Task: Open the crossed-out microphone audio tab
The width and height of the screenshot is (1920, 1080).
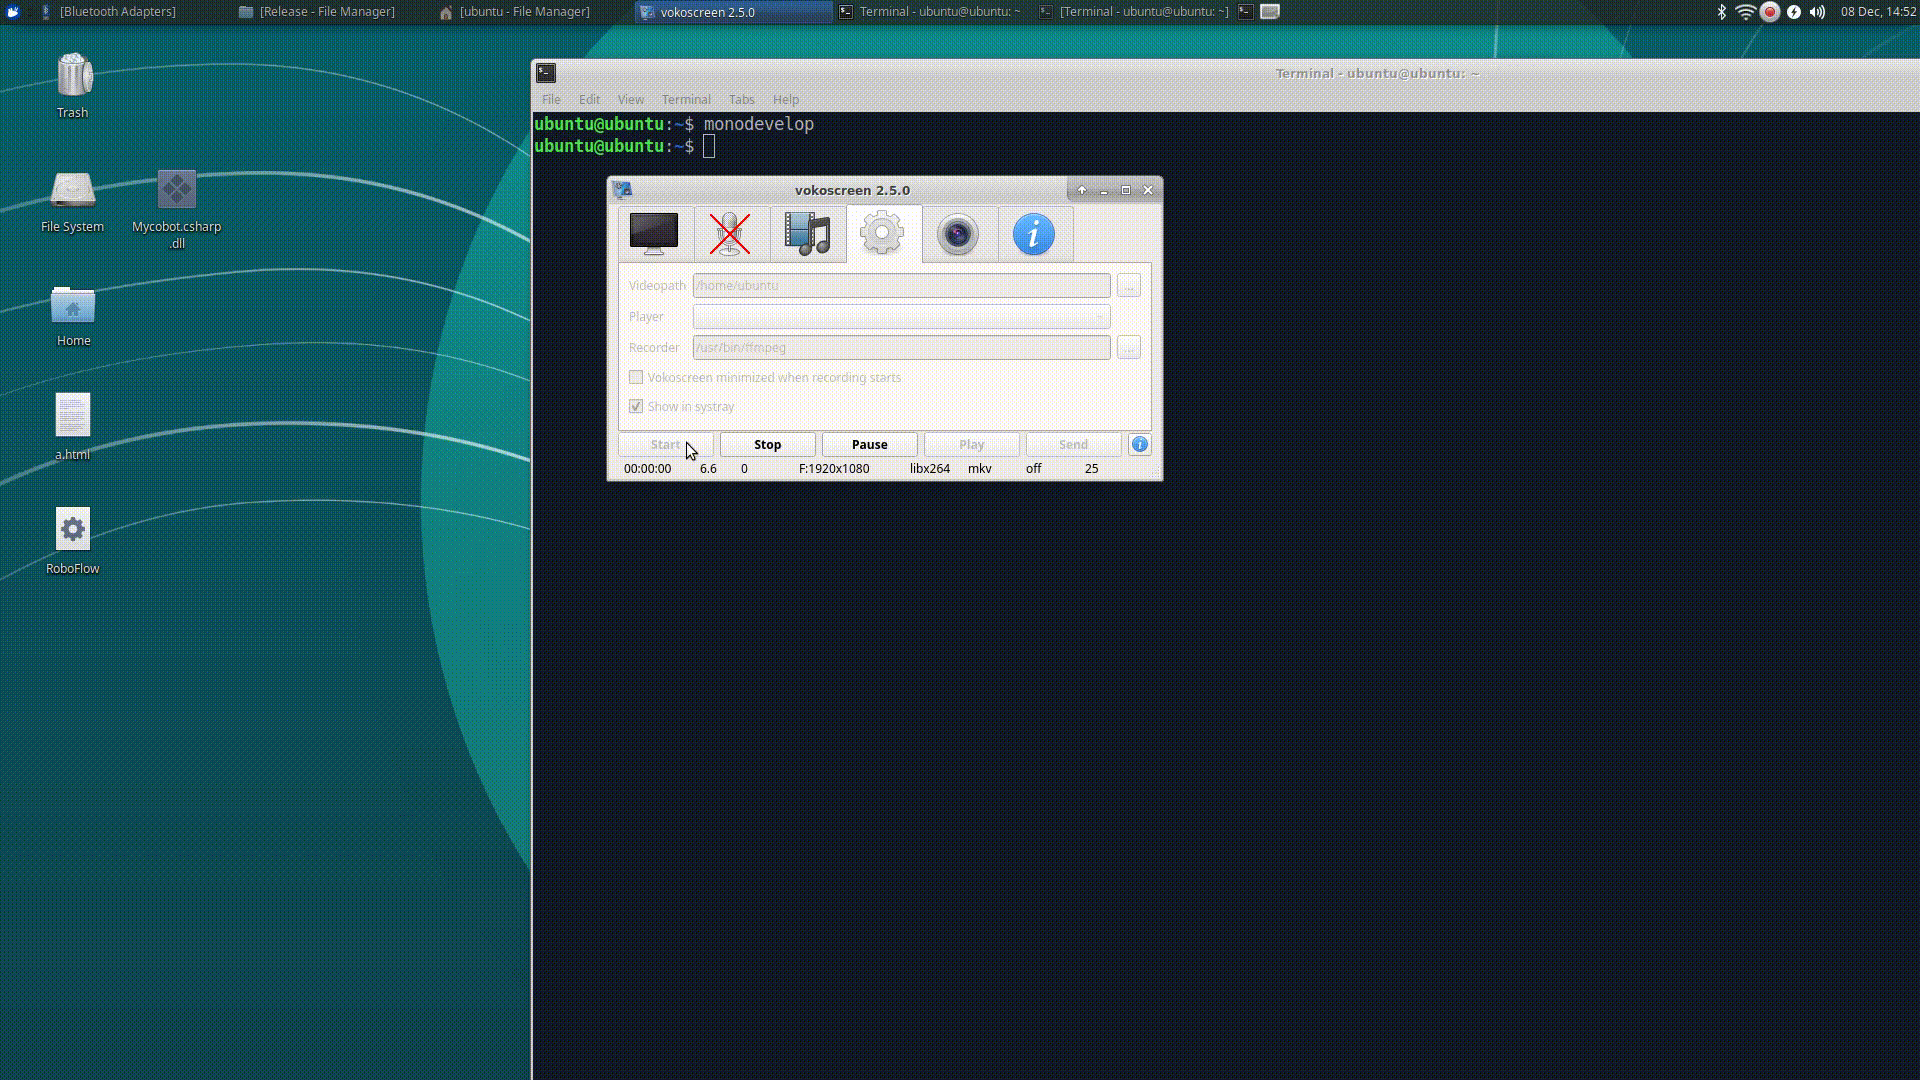Action: coord(730,234)
